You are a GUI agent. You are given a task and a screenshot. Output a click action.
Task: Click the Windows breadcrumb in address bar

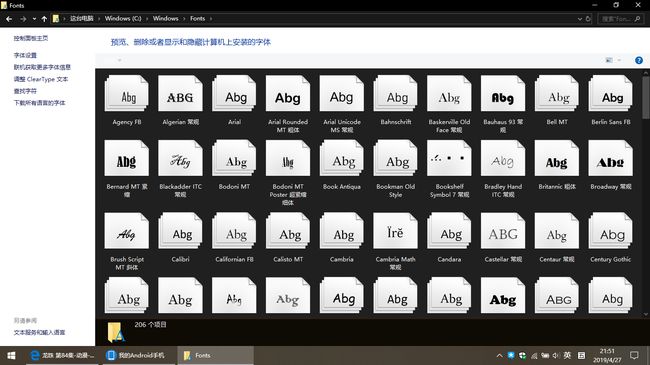tap(165, 19)
